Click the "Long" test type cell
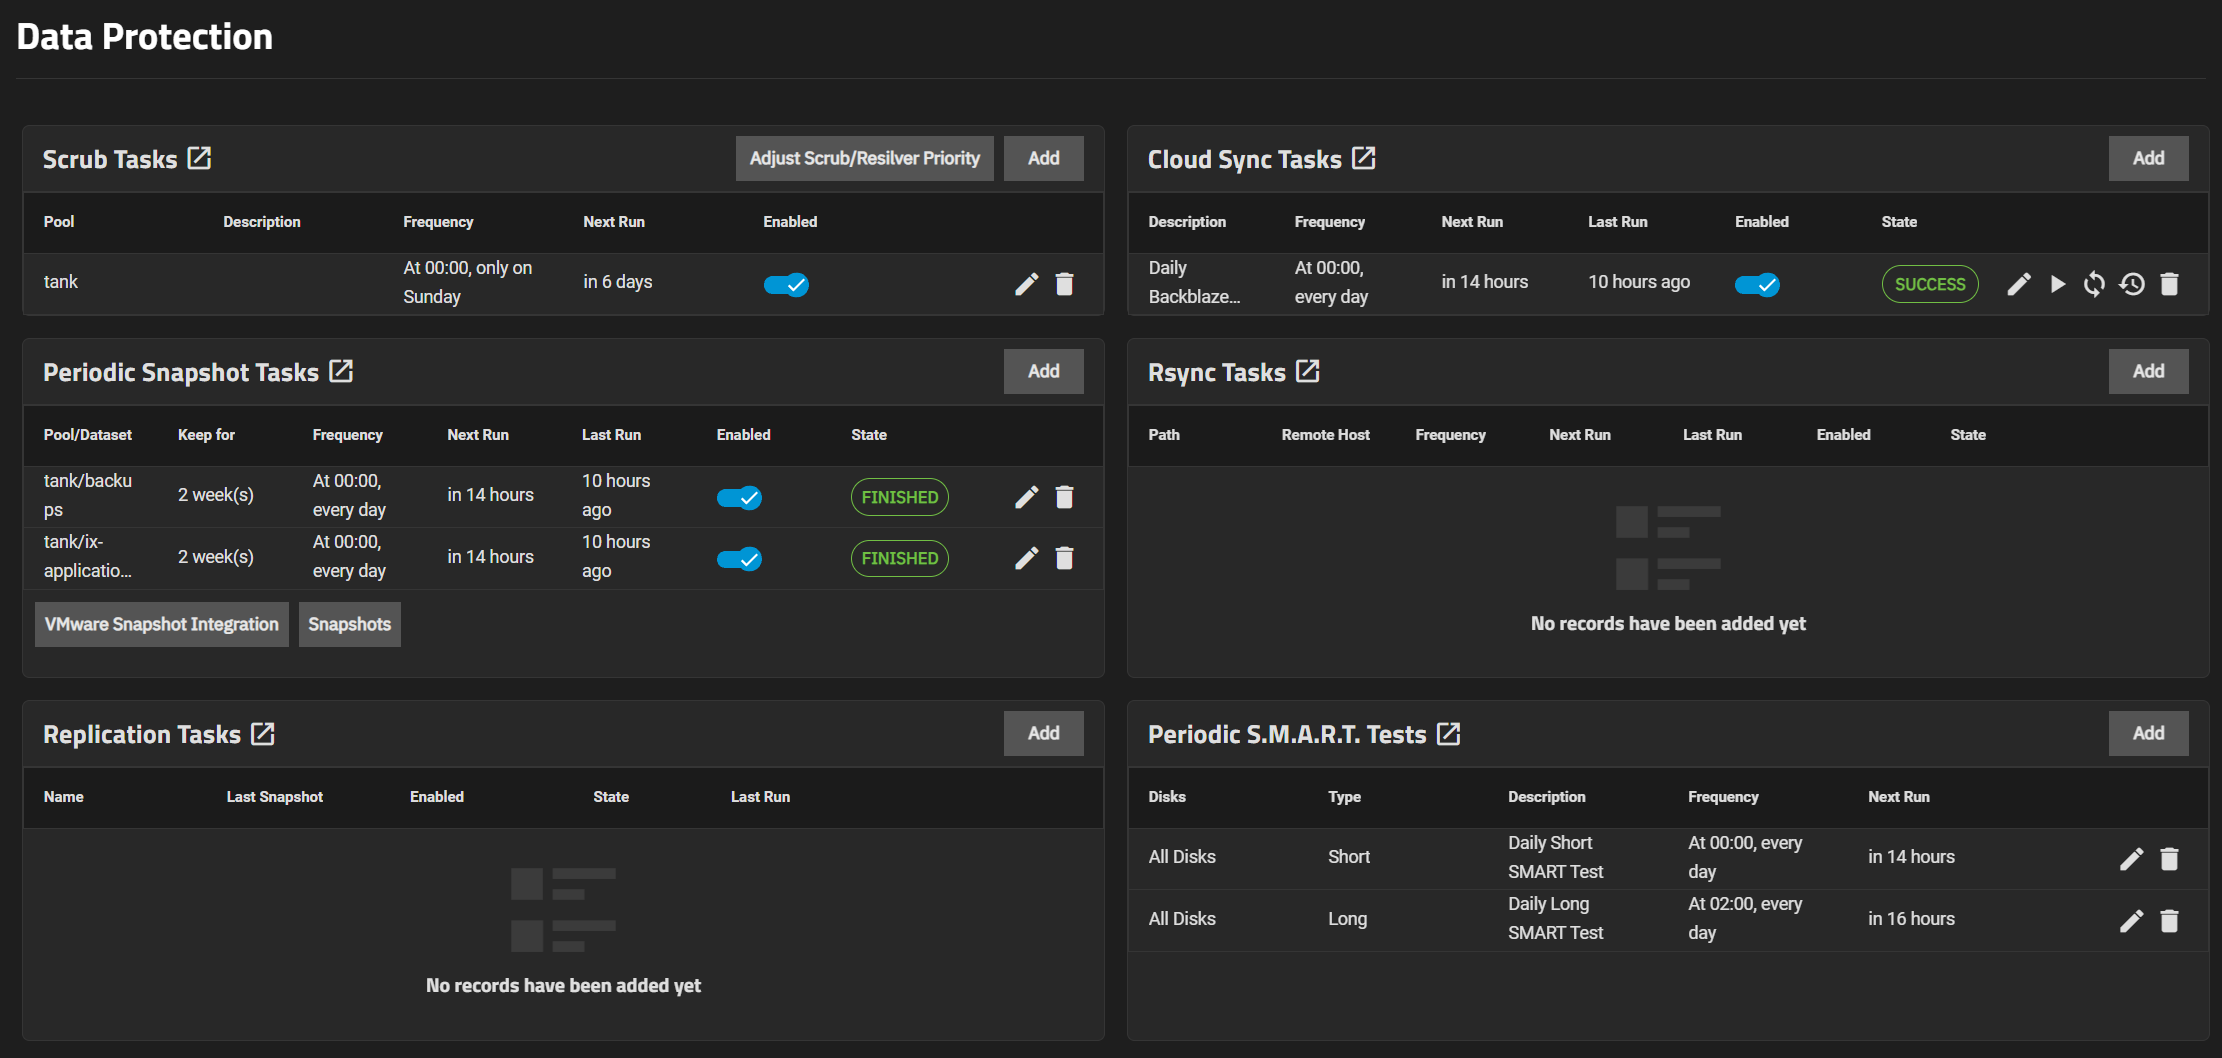Viewport: 2222px width, 1058px height. (1348, 918)
